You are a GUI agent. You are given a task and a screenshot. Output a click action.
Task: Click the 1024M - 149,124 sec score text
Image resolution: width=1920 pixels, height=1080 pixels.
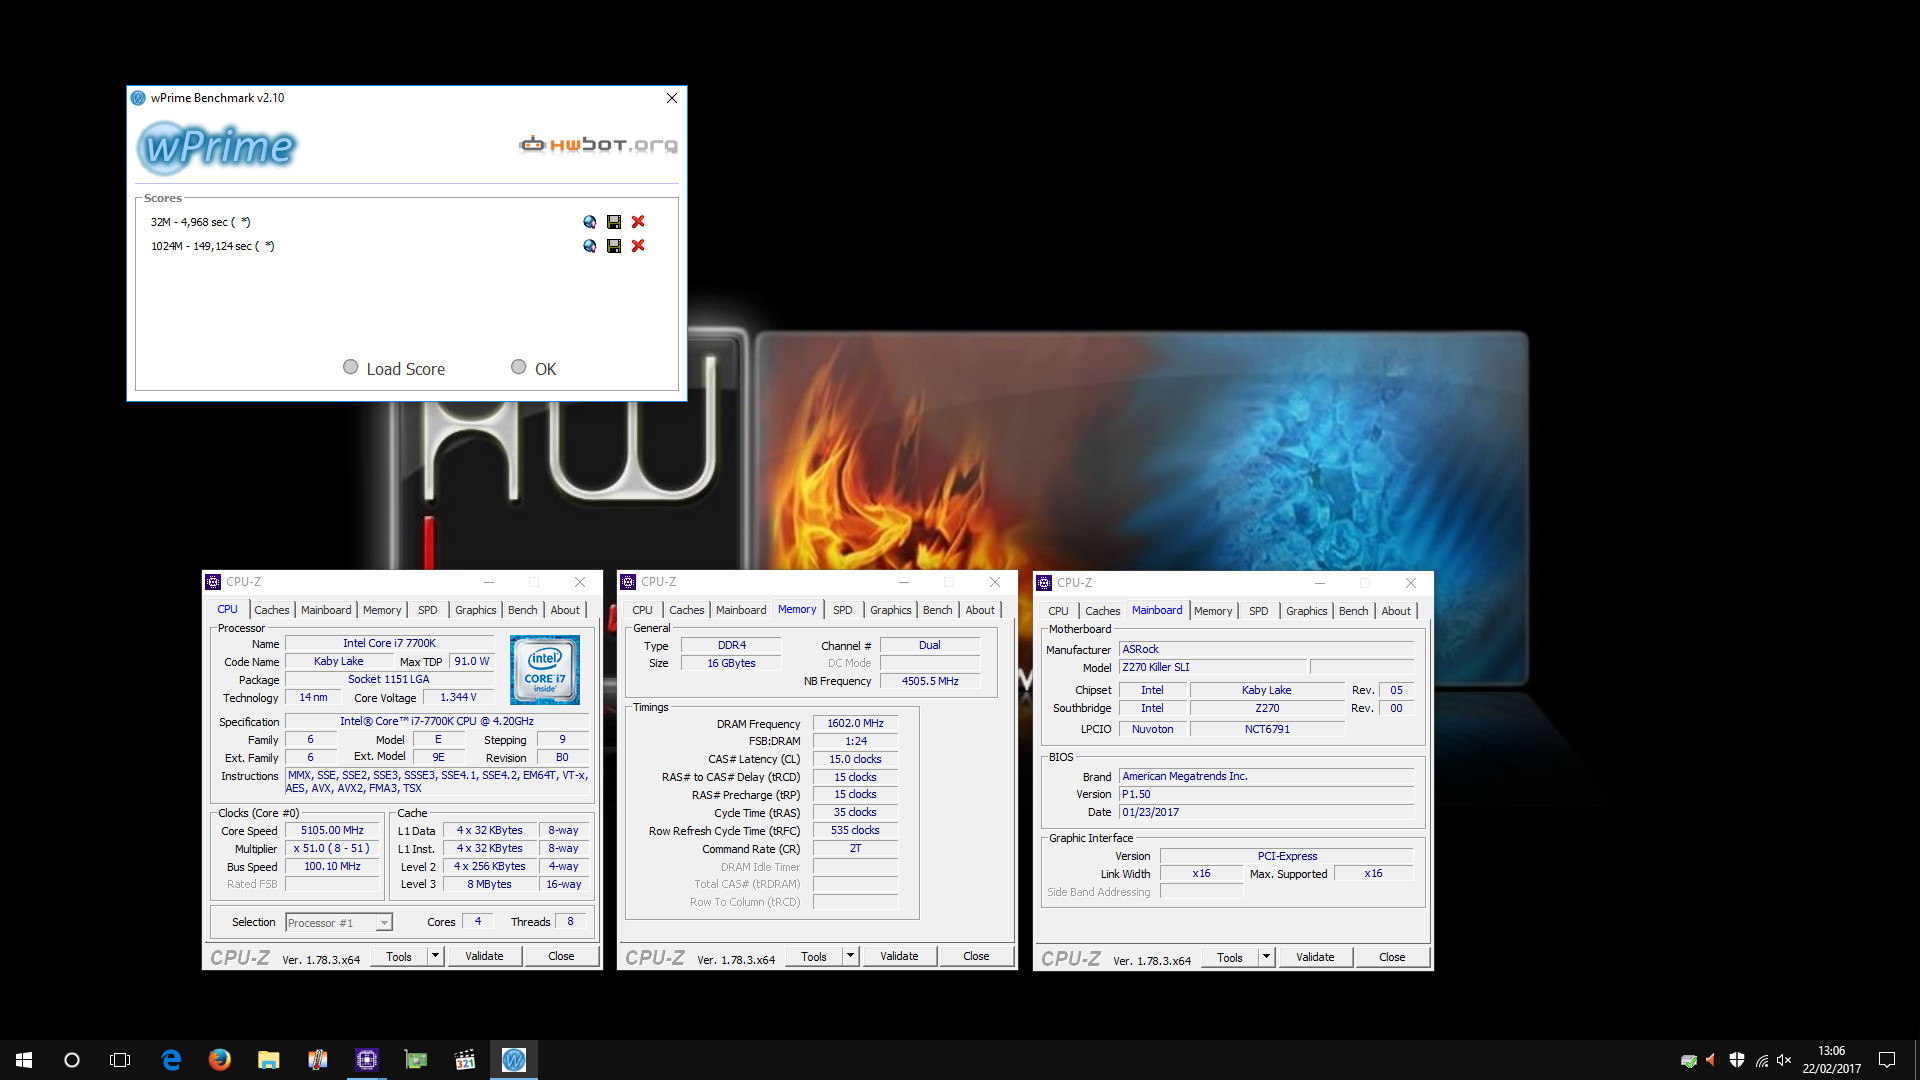coord(213,246)
